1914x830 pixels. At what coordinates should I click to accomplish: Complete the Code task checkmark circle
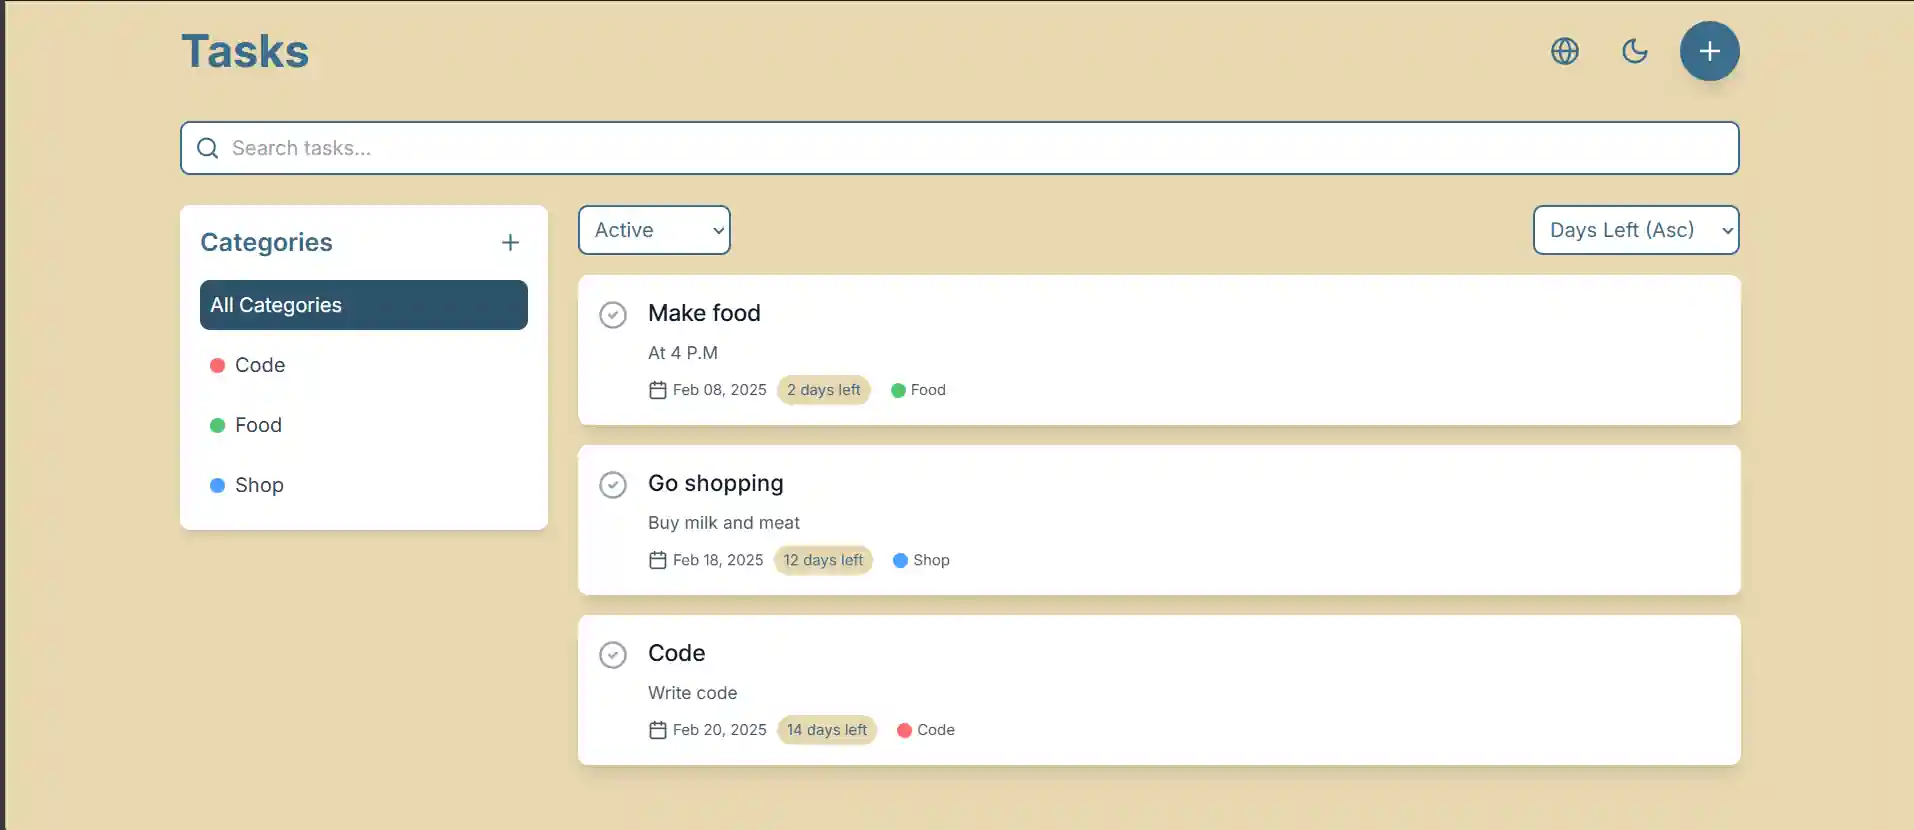613,655
